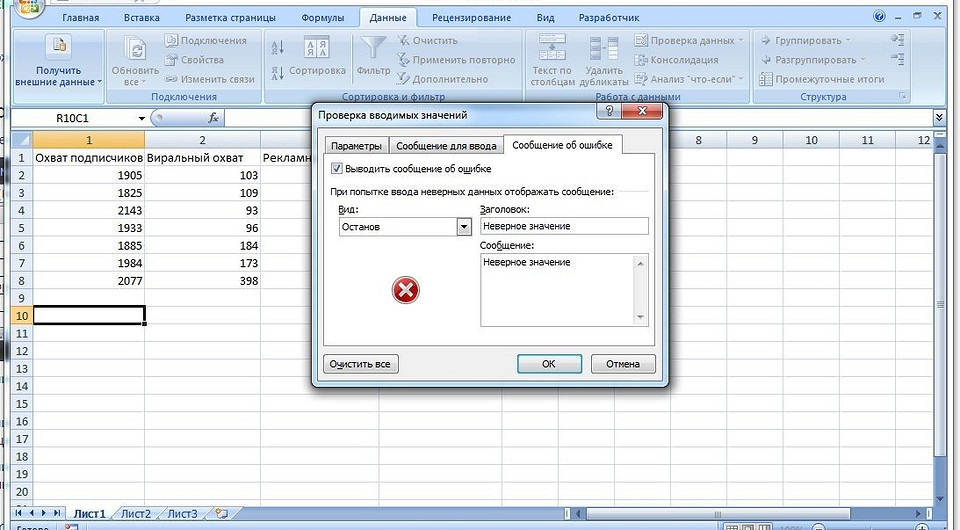Click the fx insert function icon
Viewport: 960px width, 530px height.
pyautogui.click(x=213, y=118)
